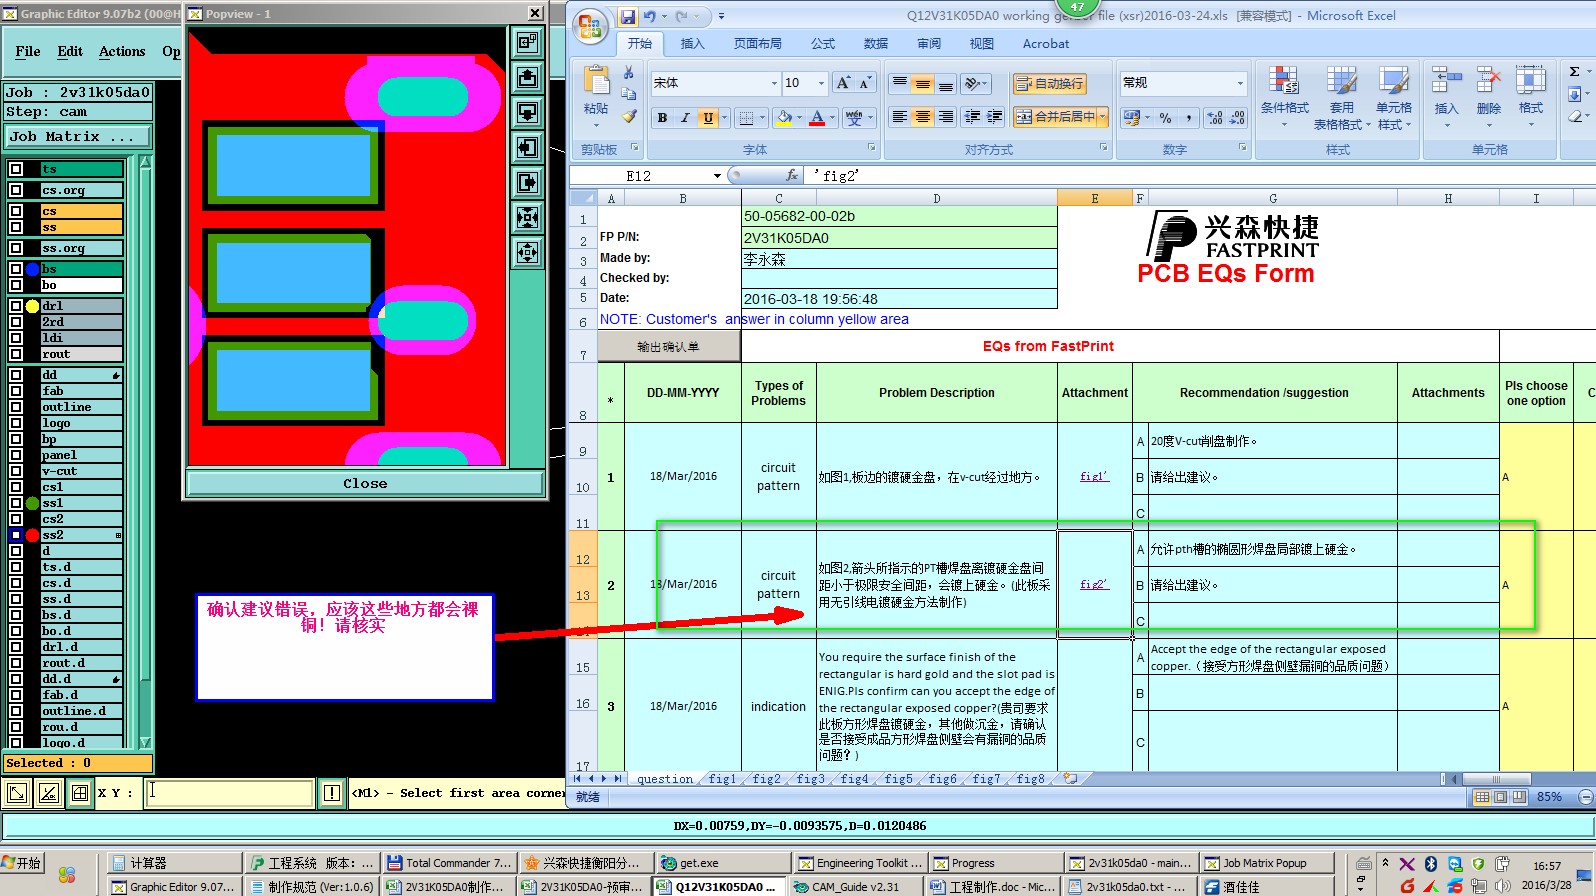Open the File menu in Graphic Editor
The width and height of the screenshot is (1596, 896).
(x=28, y=51)
